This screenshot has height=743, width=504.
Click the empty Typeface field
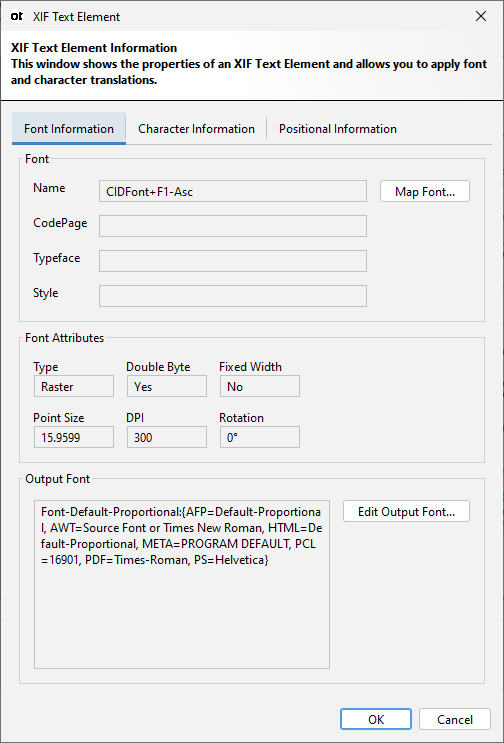click(233, 261)
